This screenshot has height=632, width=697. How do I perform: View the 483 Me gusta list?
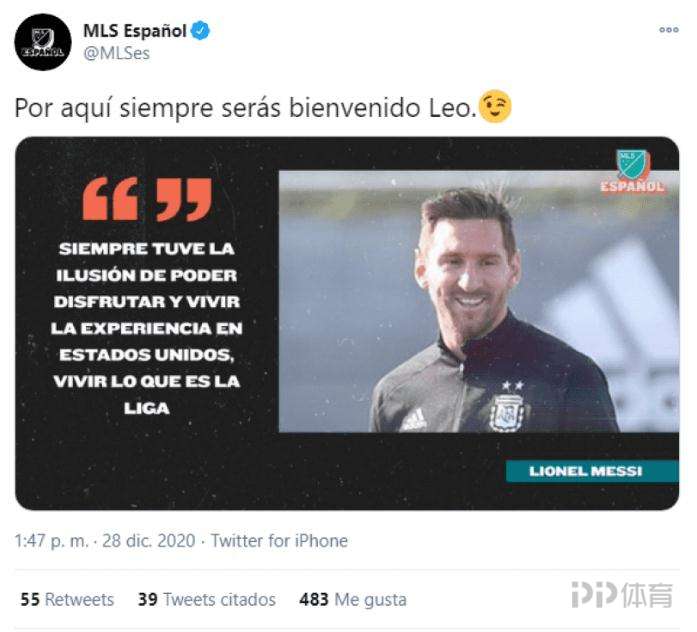pos(353,600)
